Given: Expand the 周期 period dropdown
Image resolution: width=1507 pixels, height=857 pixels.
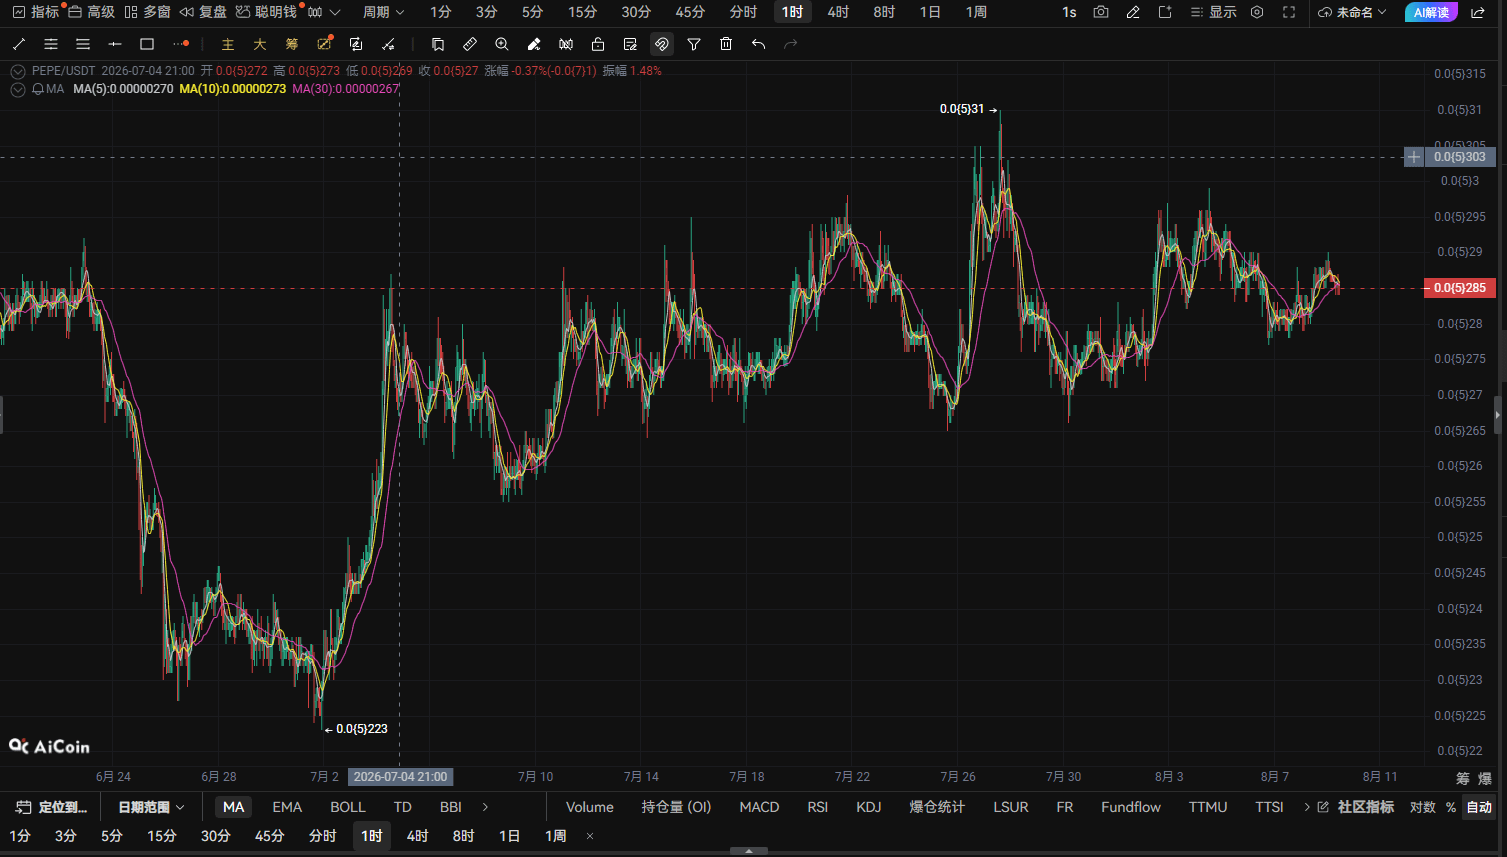Looking at the screenshot, I should click(384, 12).
